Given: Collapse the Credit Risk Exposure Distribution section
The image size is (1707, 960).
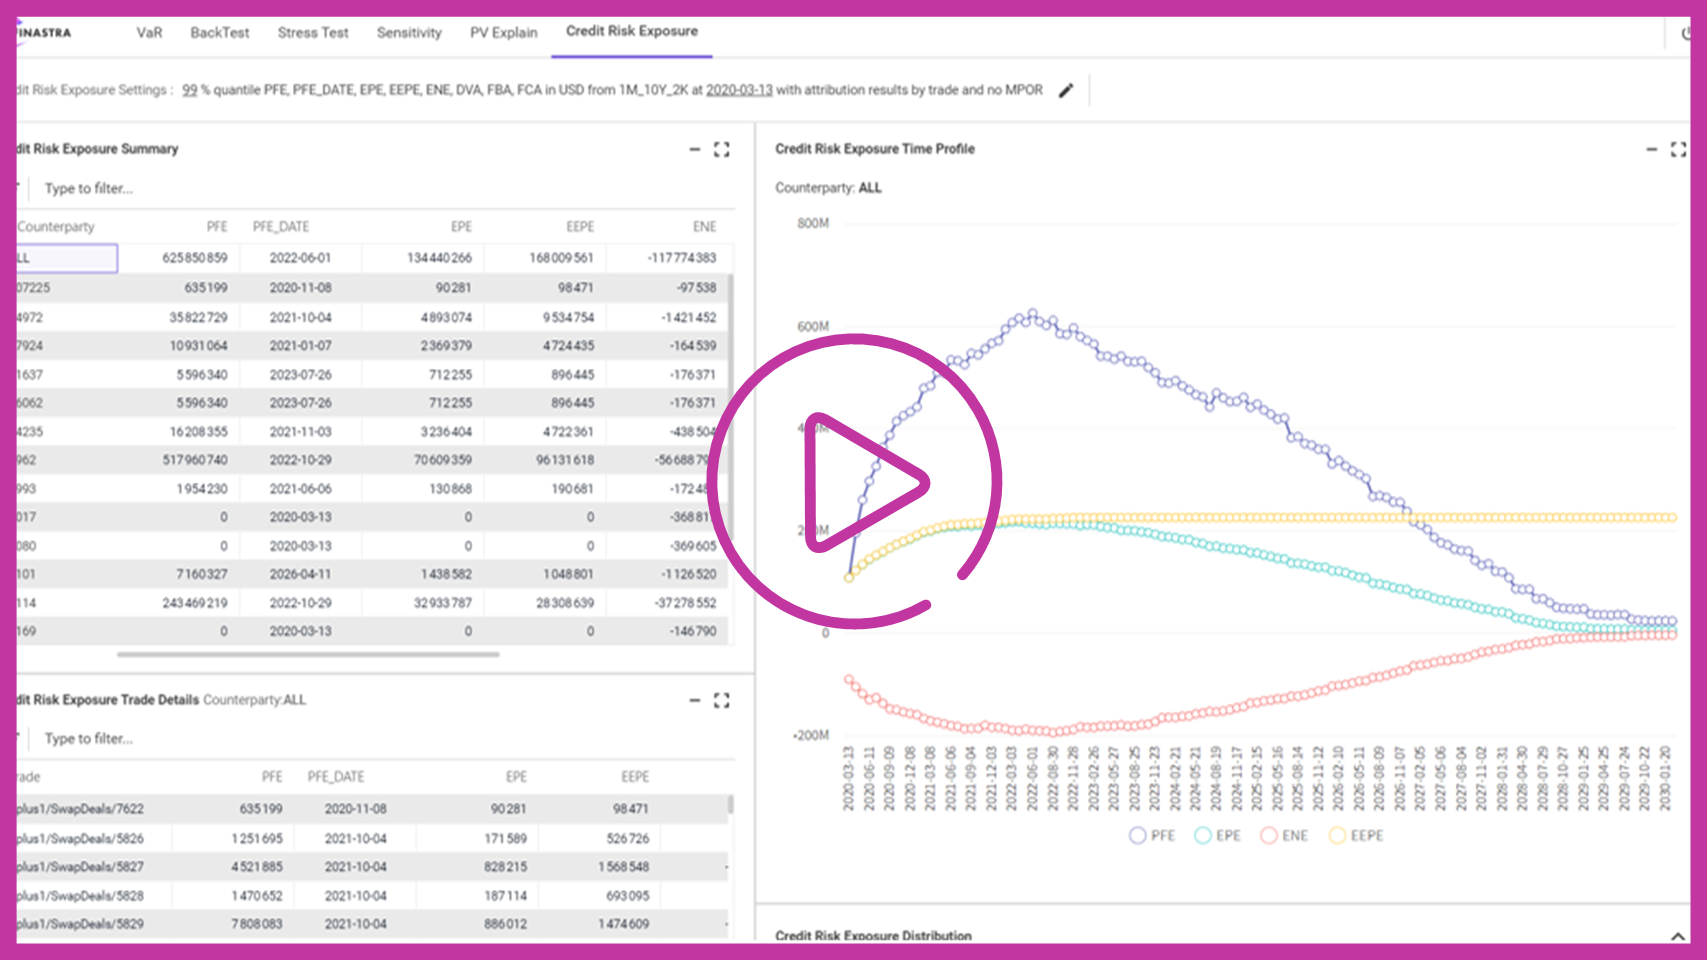Looking at the screenshot, I should pyautogui.click(x=1677, y=936).
